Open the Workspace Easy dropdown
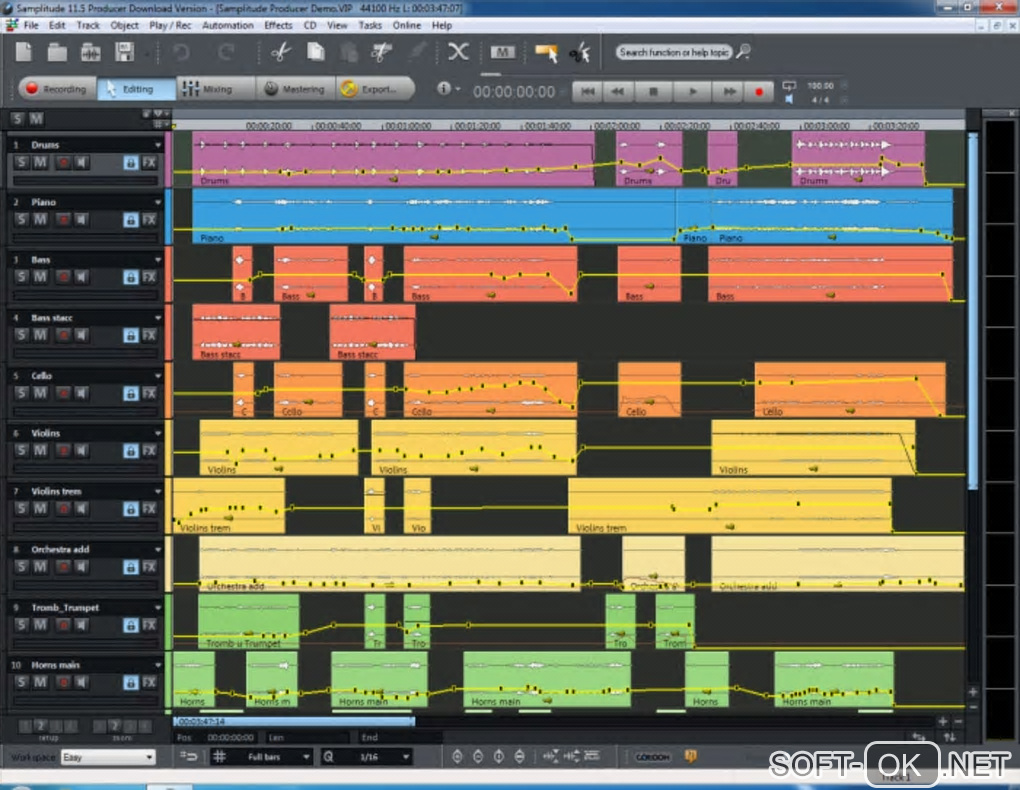Image resolution: width=1020 pixels, height=790 pixels. pos(108,757)
